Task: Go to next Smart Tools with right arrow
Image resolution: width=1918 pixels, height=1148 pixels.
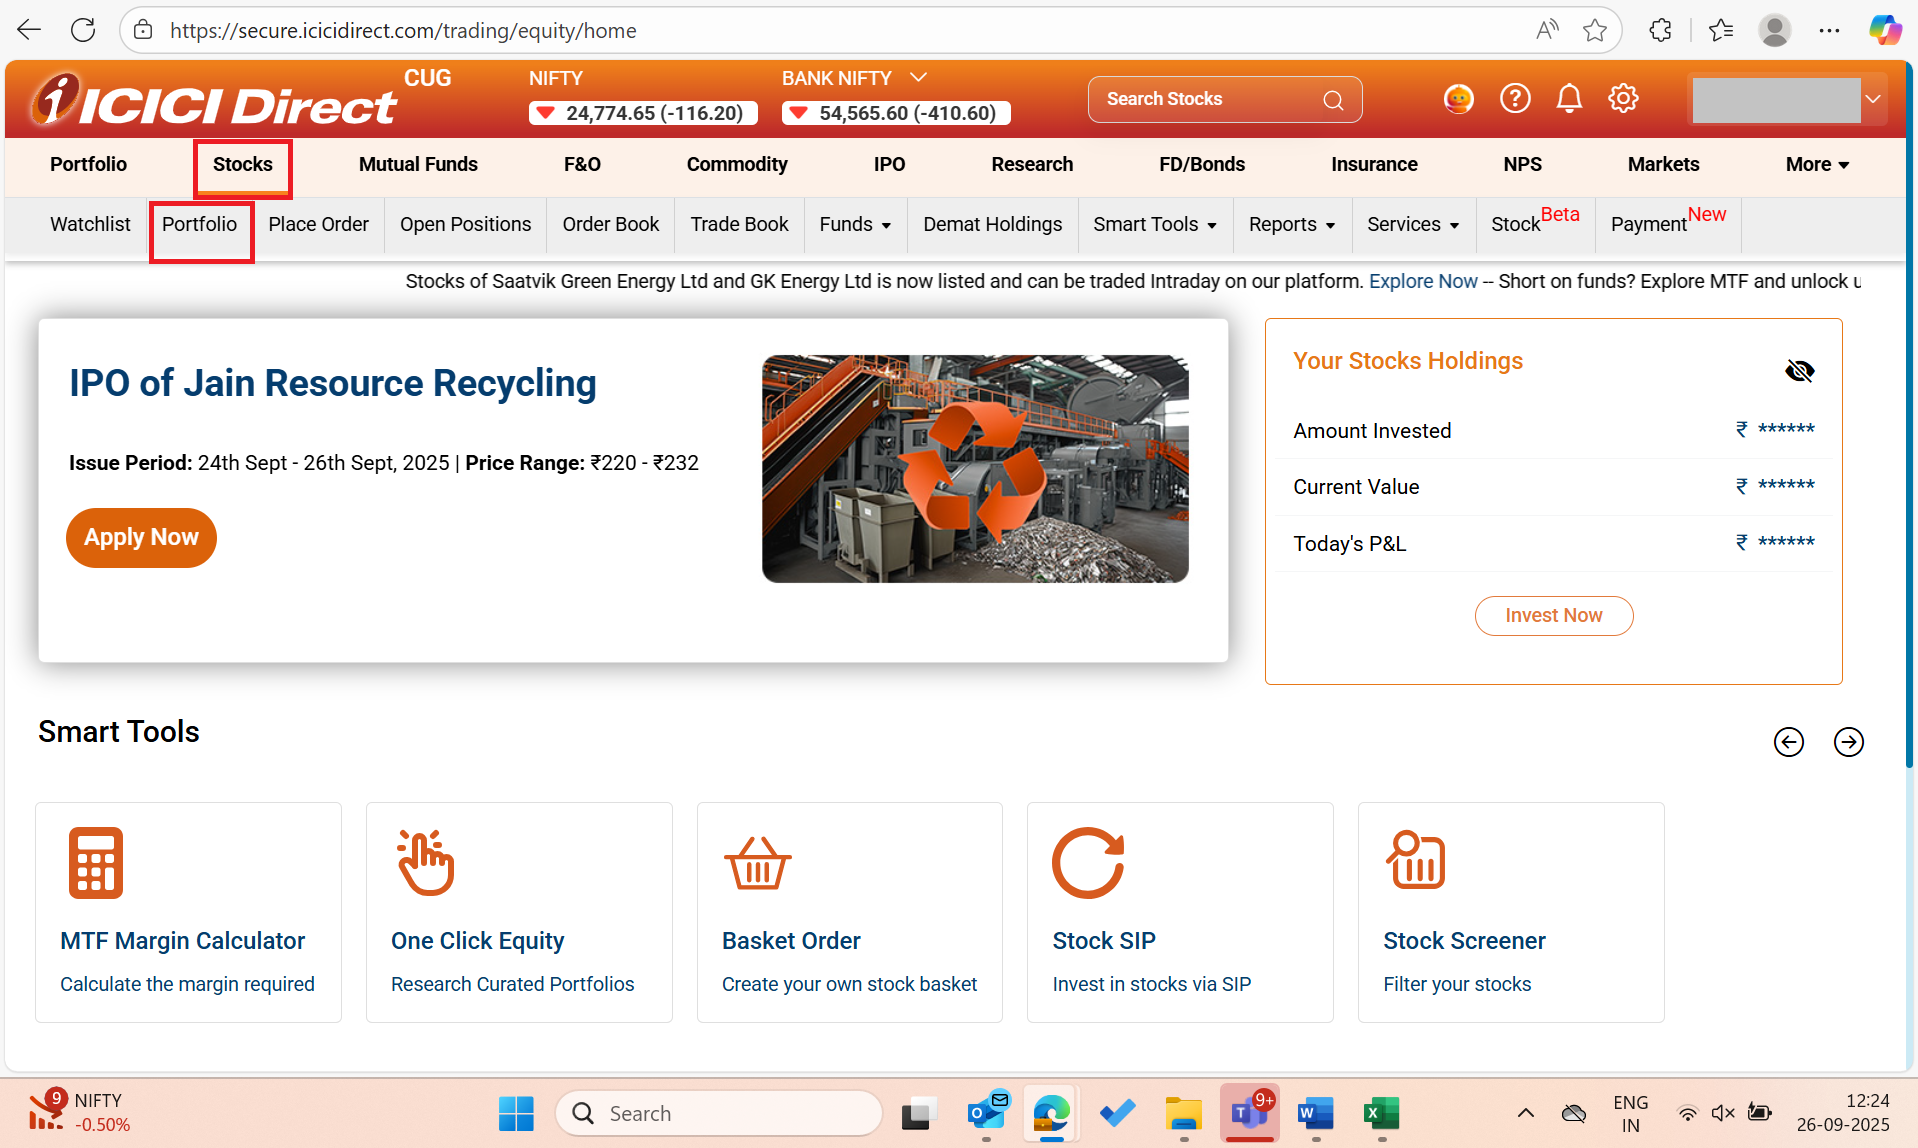Action: pyautogui.click(x=1848, y=742)
